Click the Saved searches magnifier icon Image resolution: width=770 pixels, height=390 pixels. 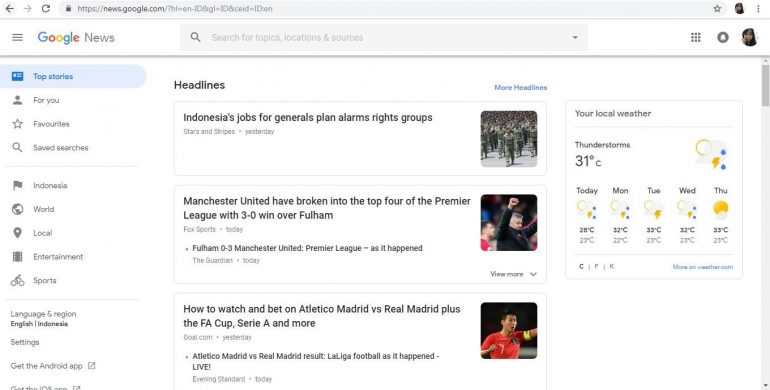click(18, 147)
